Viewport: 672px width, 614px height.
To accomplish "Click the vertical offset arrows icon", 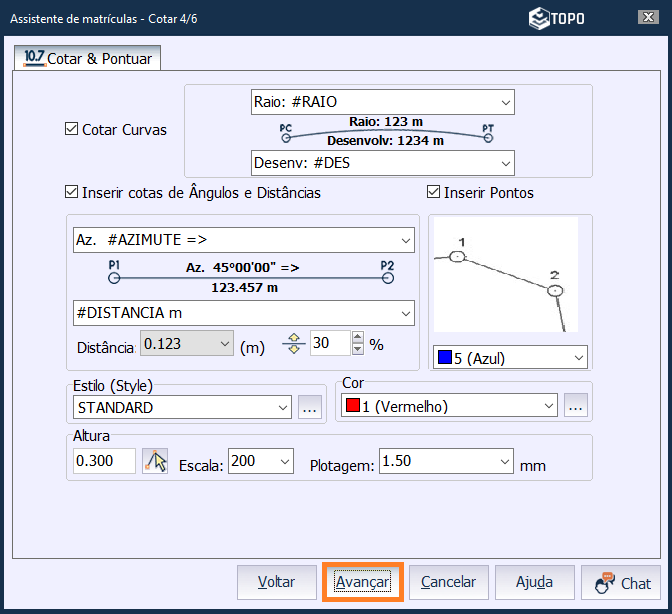I will pos(293,344).
